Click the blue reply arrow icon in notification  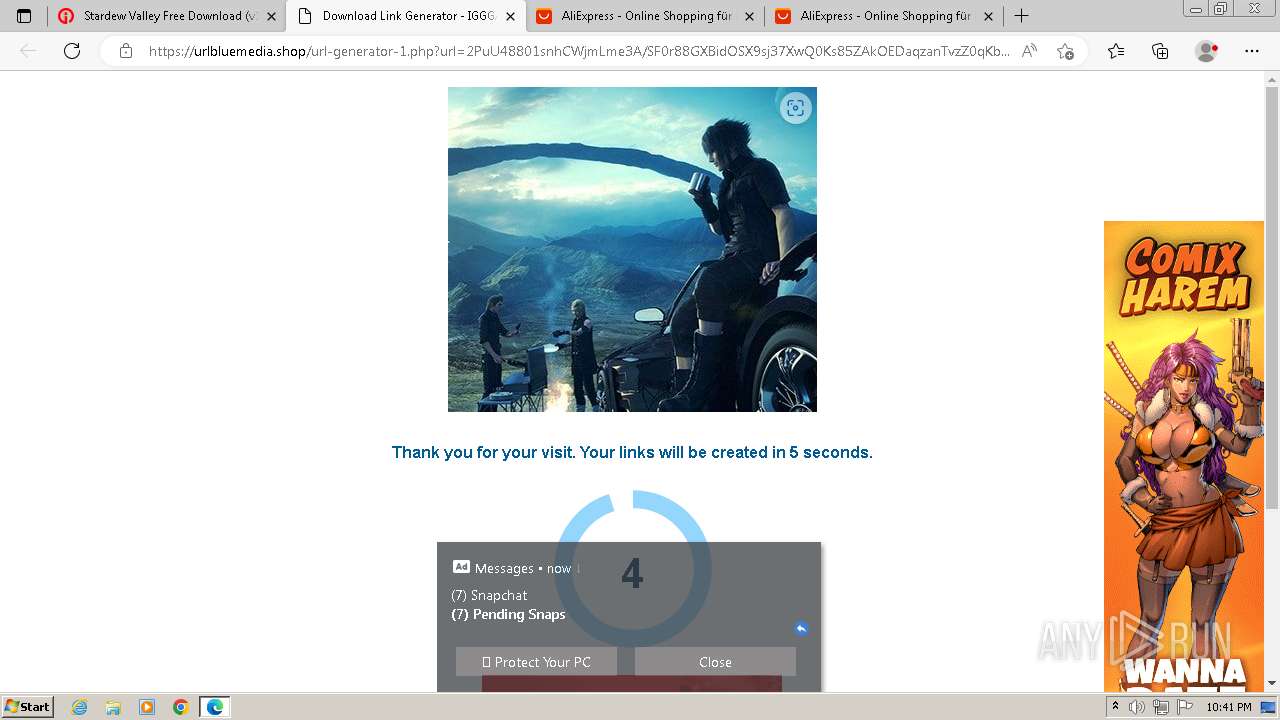pyautogui.click(x=801, y=629)
